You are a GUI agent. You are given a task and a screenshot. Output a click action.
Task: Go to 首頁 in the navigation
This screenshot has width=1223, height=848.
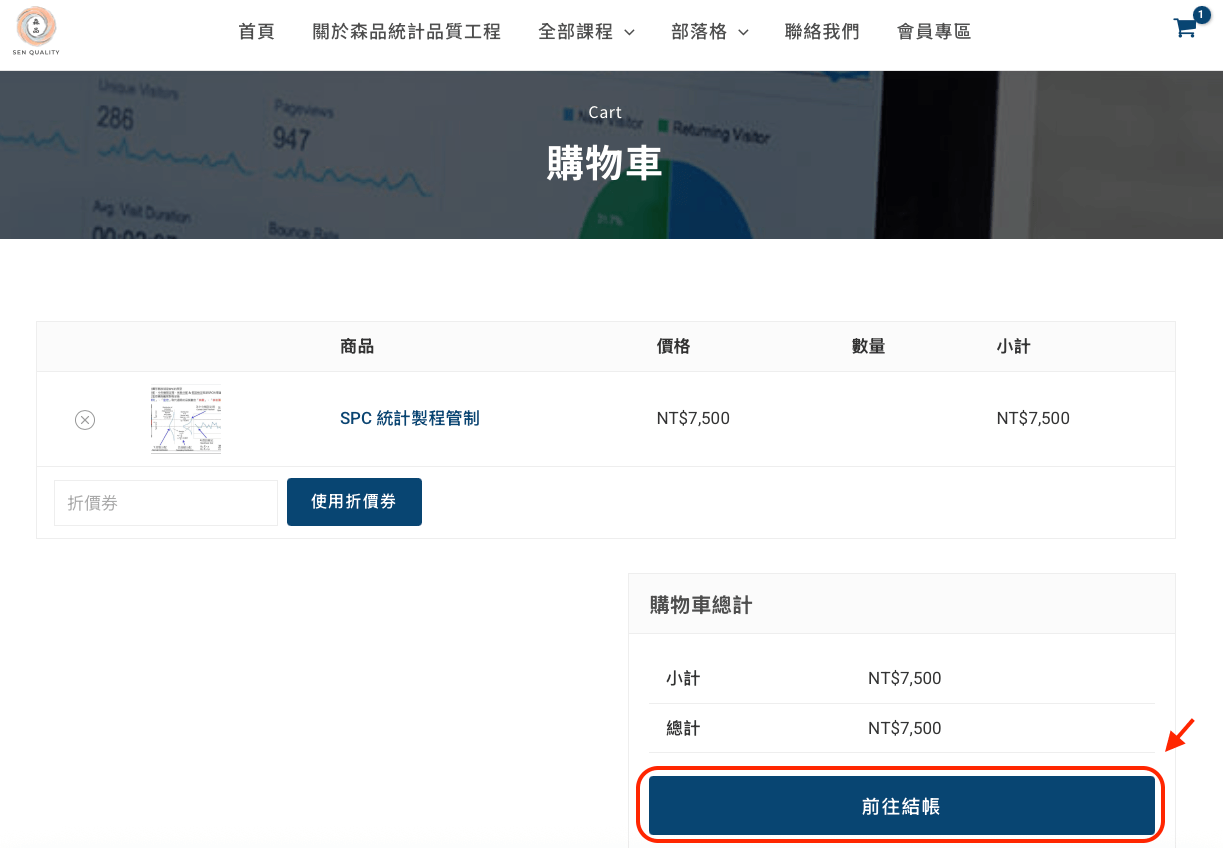pos(256,31)
